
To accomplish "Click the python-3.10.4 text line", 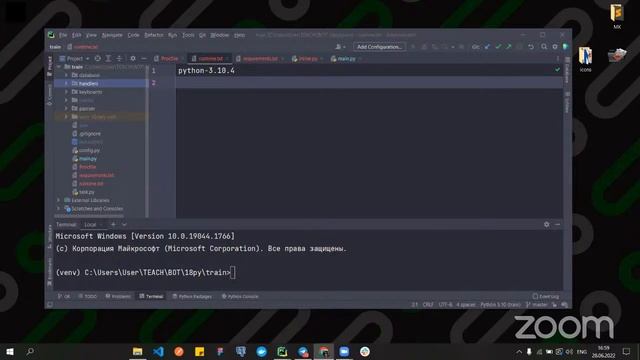I will click(x=206, y=71).
